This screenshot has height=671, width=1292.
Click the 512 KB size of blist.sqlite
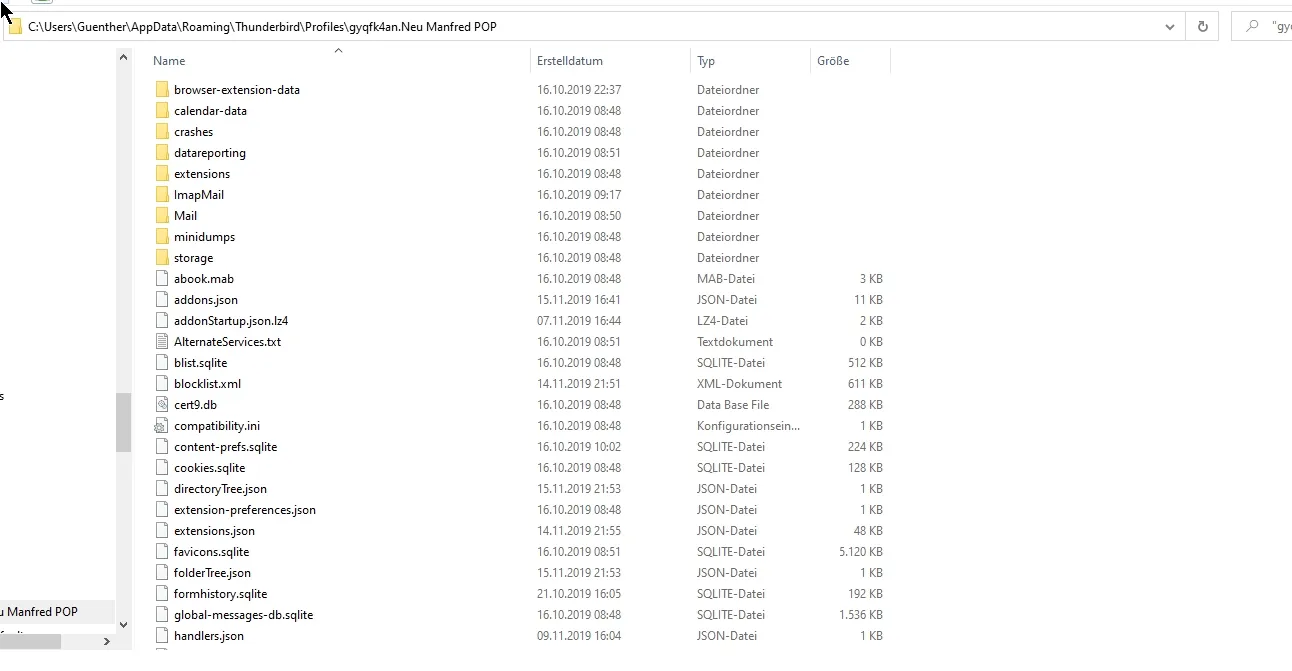click(865, 363)
